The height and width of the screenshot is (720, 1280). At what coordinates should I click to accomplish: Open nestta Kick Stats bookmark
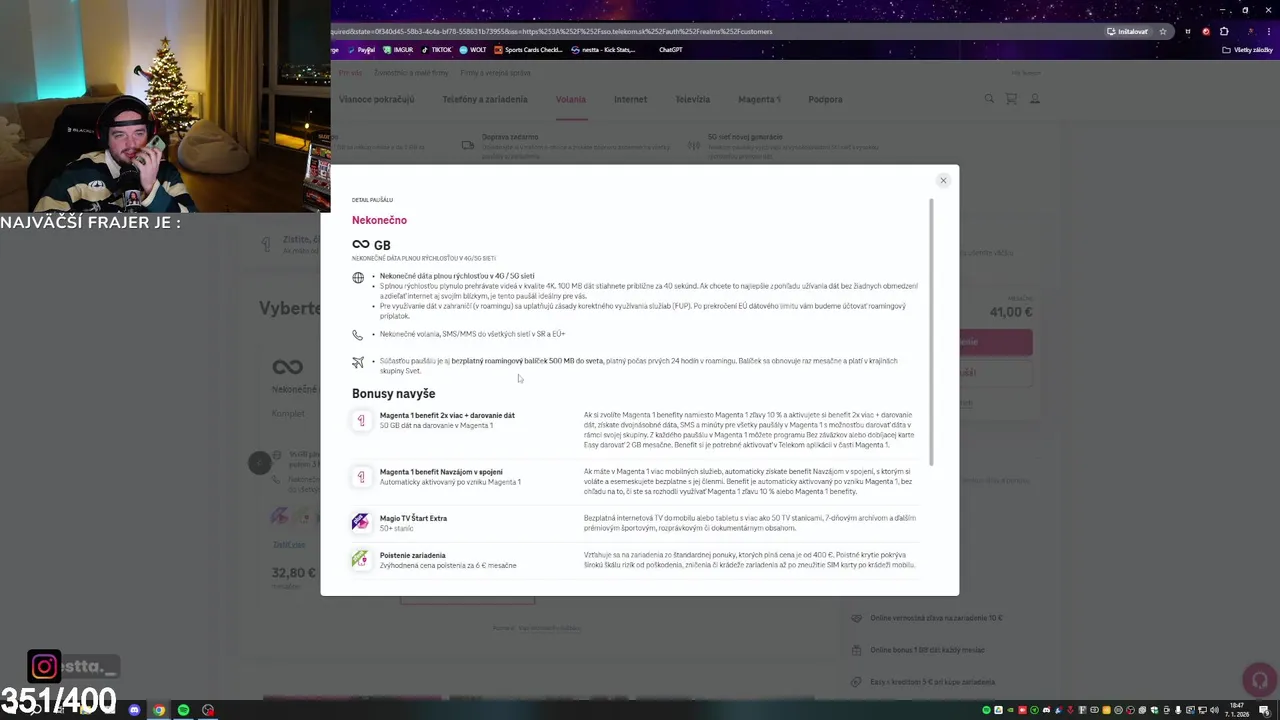click(603, 50)
